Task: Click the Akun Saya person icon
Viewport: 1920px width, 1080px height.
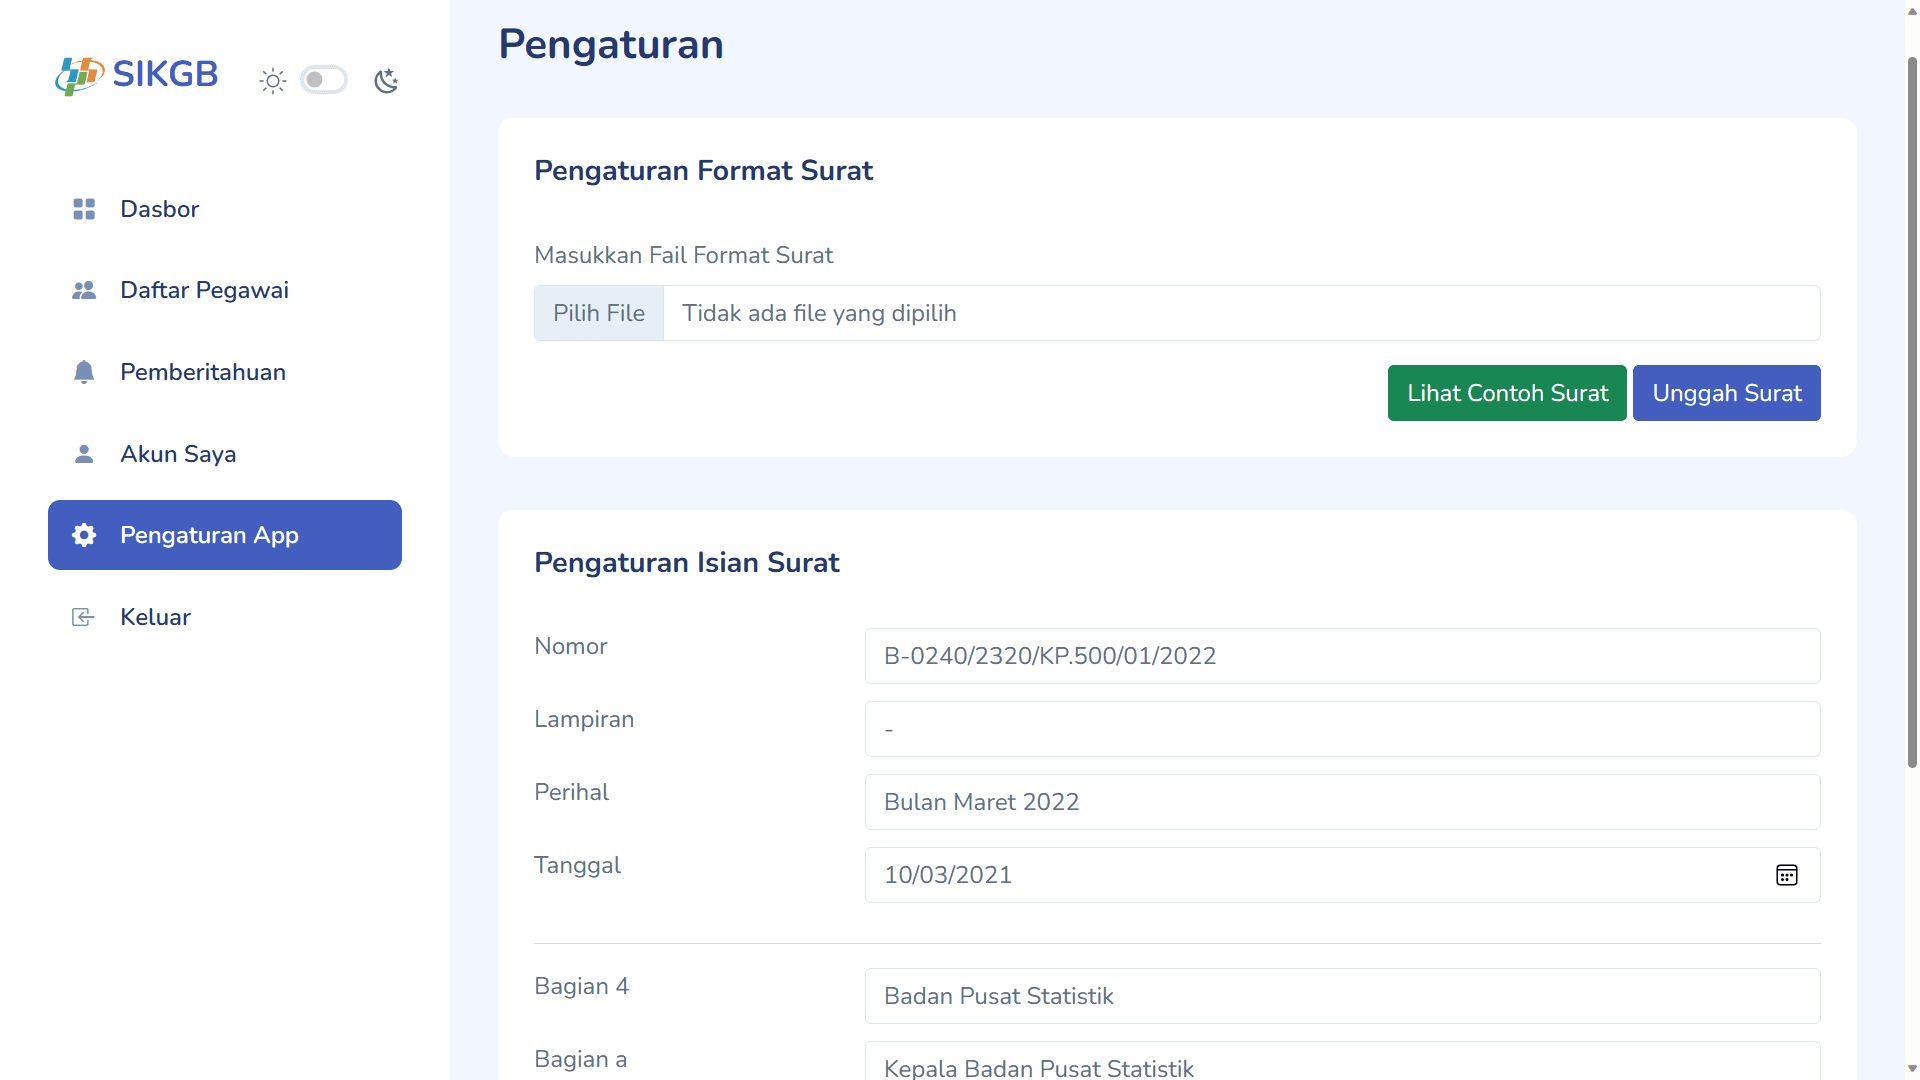Action: tap(84, 454)
